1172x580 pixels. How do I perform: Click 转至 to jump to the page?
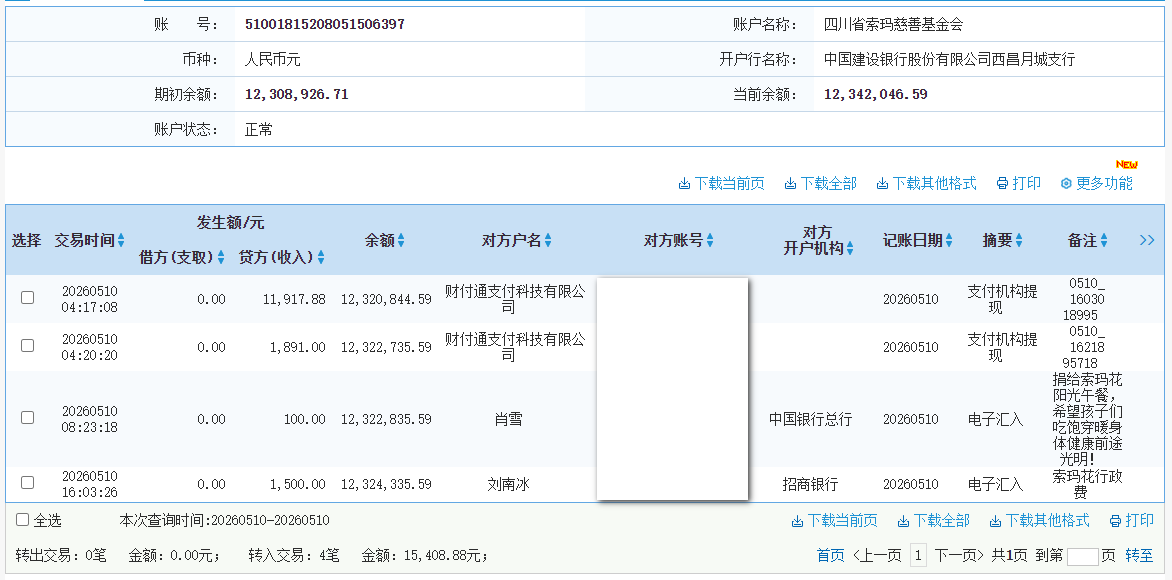(x=1139, y=555)
